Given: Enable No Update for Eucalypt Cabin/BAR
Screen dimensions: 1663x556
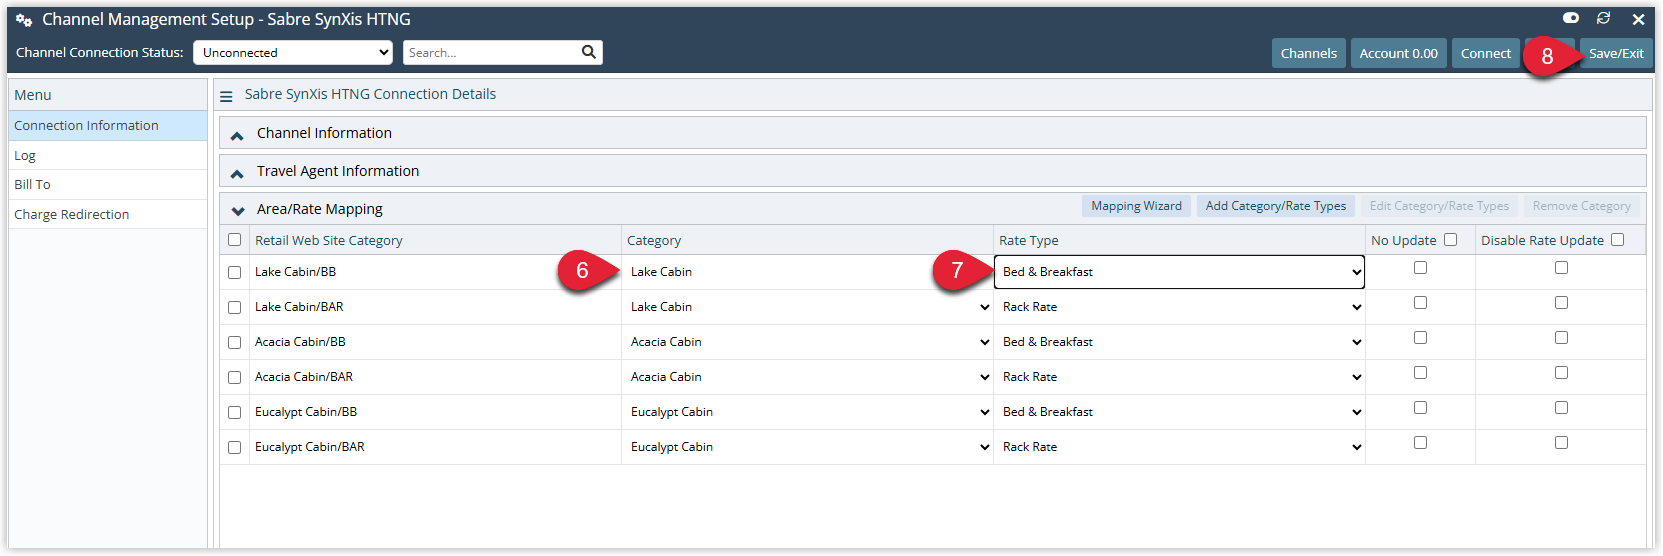Looking at the screenshot, I should [x=1420, y=443].
